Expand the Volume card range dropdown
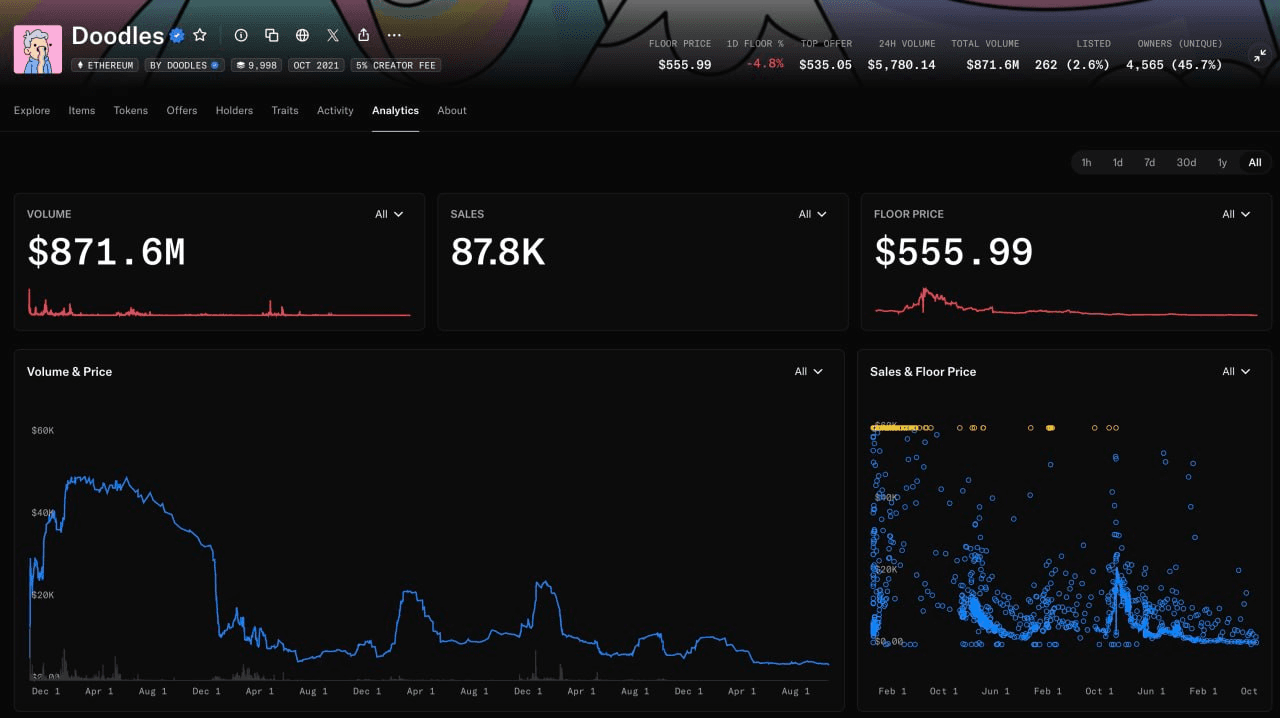 (x=389, y=214)
